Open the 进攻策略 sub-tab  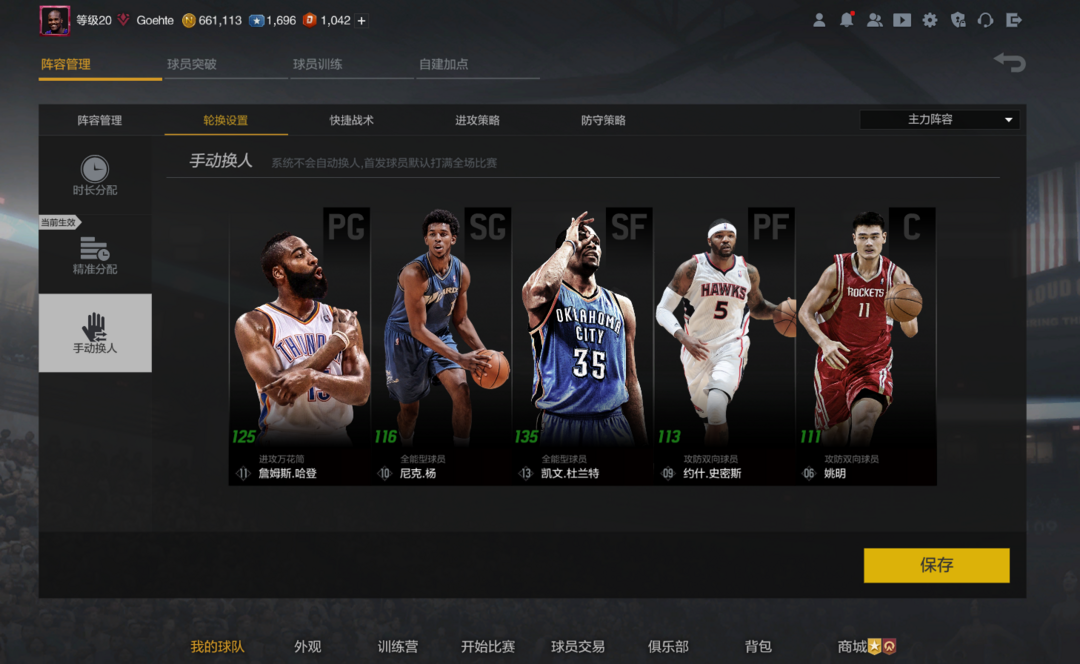click(x=477, y=120)
